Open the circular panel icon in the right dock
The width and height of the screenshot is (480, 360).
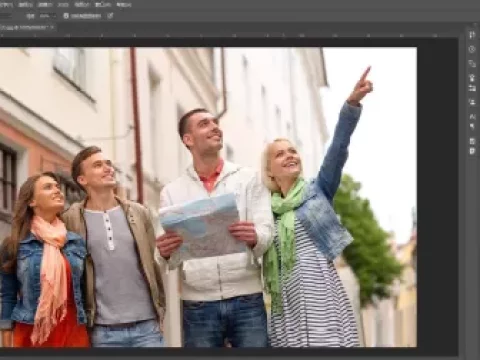coord(472,49)
